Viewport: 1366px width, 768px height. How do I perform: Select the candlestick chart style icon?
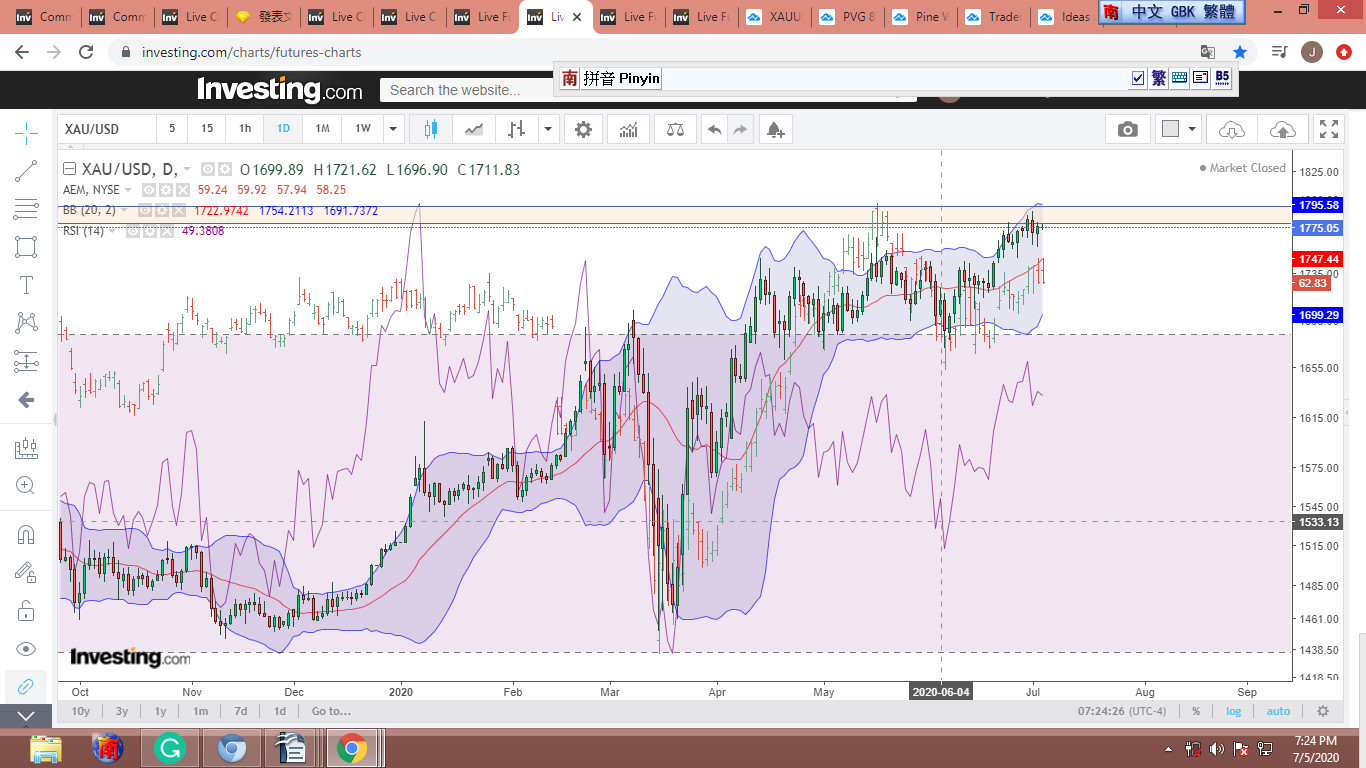[x=431, y=129]
